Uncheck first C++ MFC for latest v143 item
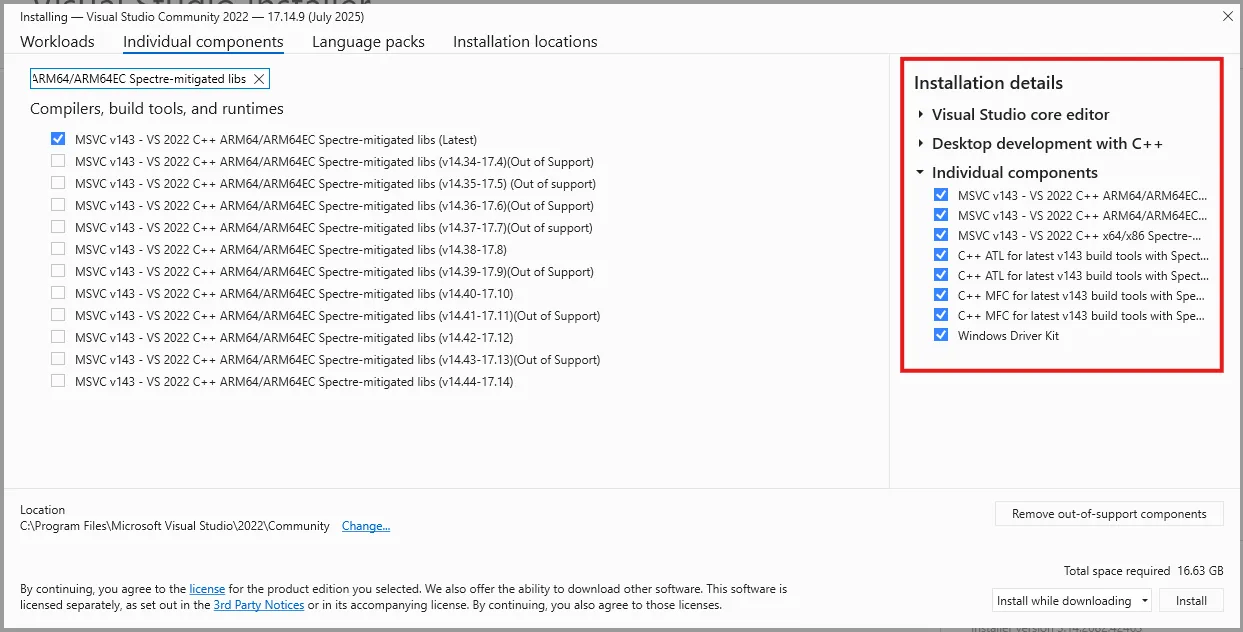The width and height of the screenshot is (1243, 632). pos(940,296)
